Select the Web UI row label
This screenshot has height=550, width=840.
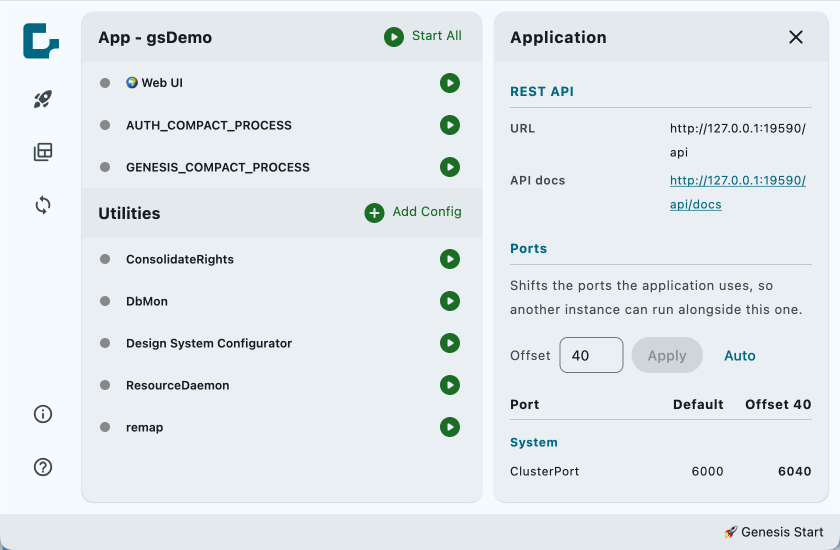(162, 83)
